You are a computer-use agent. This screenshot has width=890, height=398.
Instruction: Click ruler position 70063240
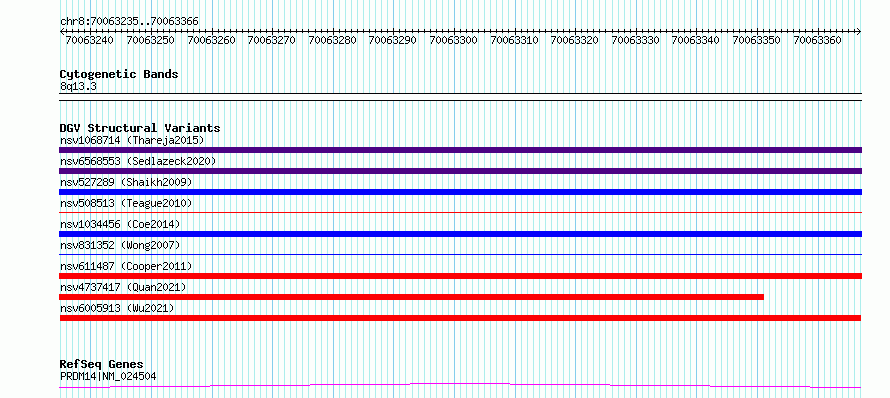[90, 40]
